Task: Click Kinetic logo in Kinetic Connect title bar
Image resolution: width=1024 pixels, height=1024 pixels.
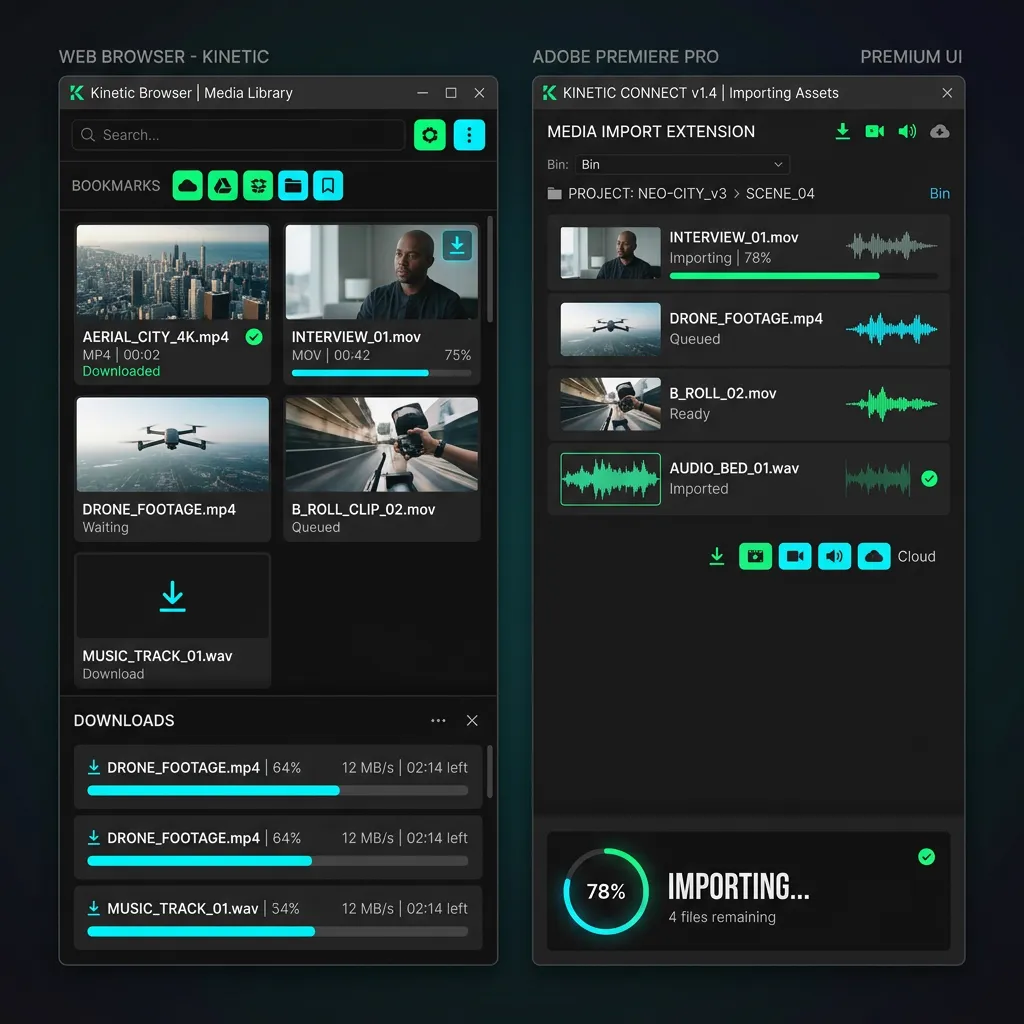Action: (550, 93)
